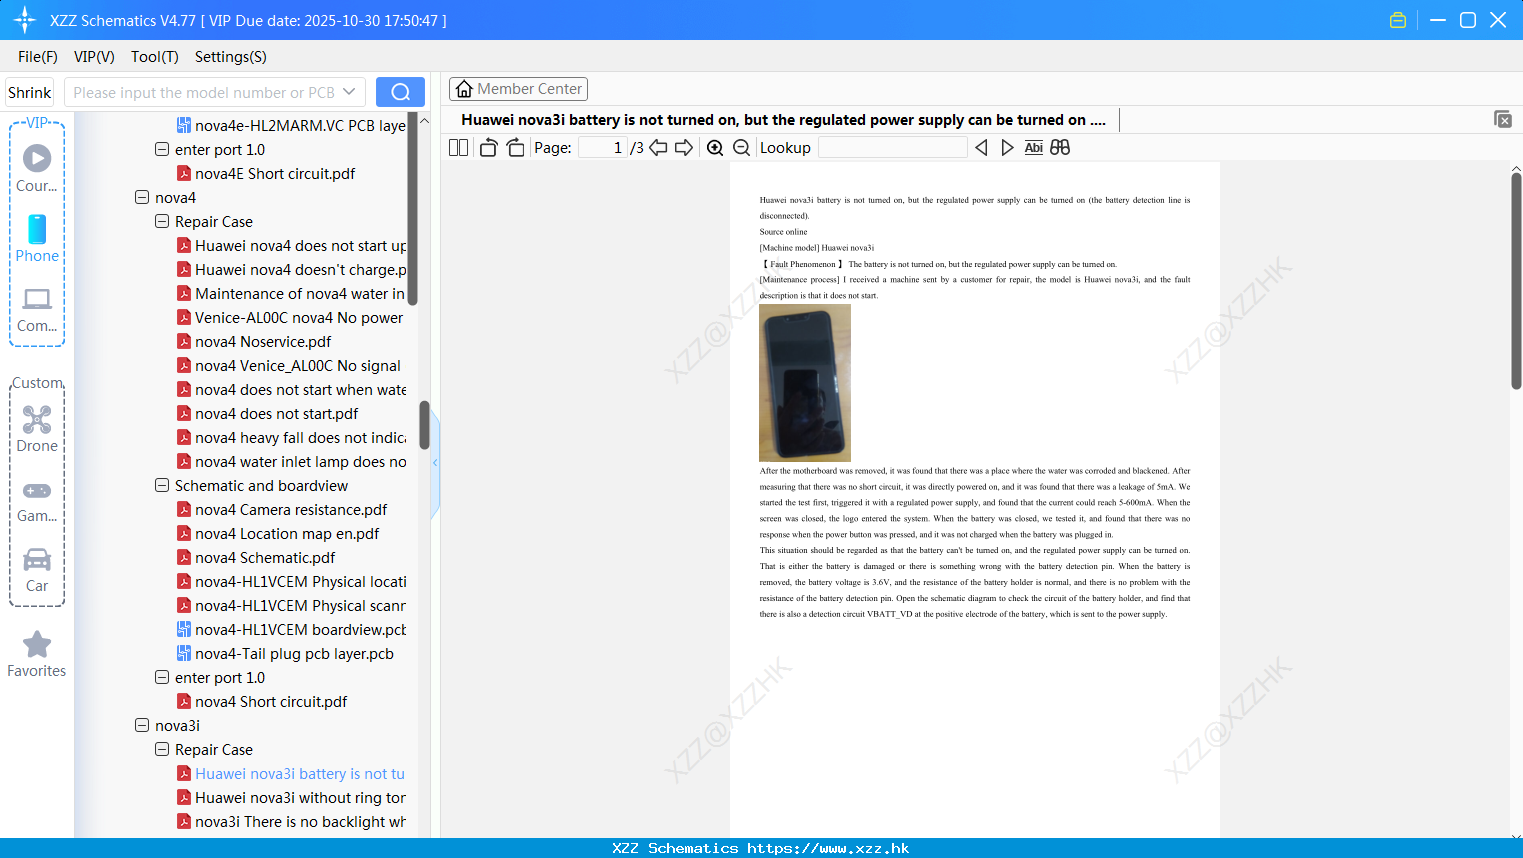Collapse nova4 Repair Case folder
Screen dimensions: 1523x858
[162, 222]
